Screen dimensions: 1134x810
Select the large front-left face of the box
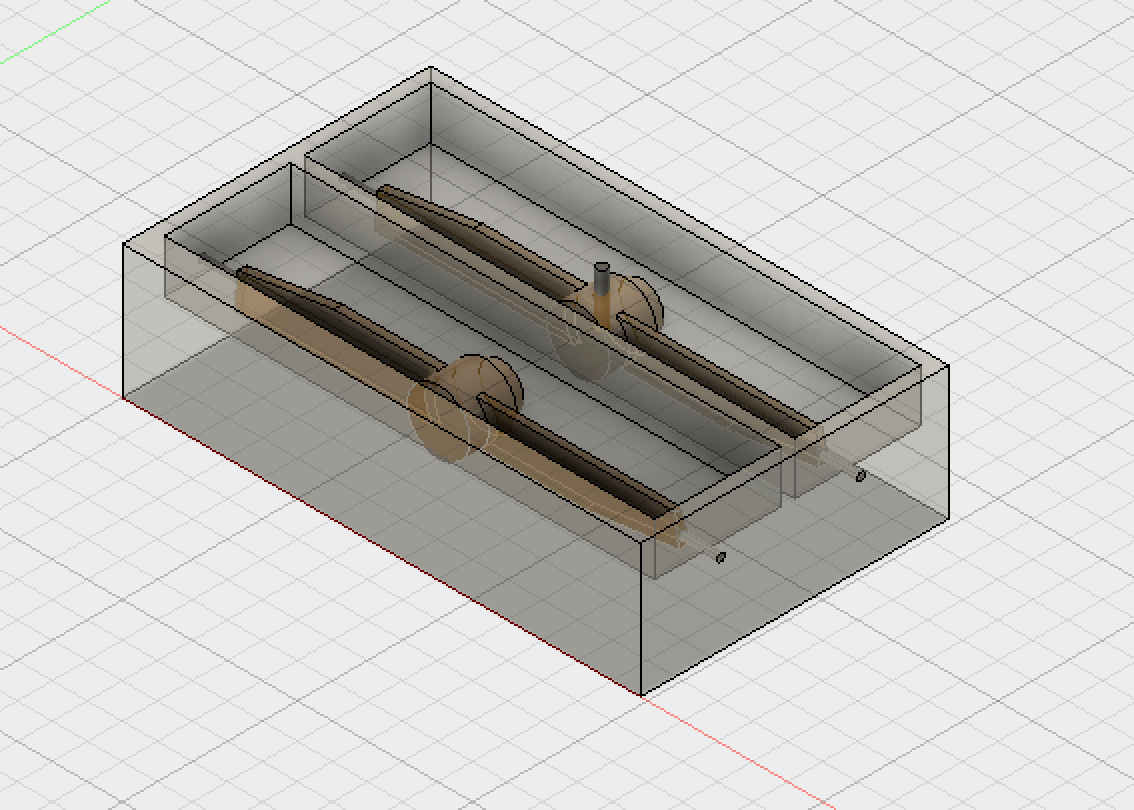pos(382,469)
